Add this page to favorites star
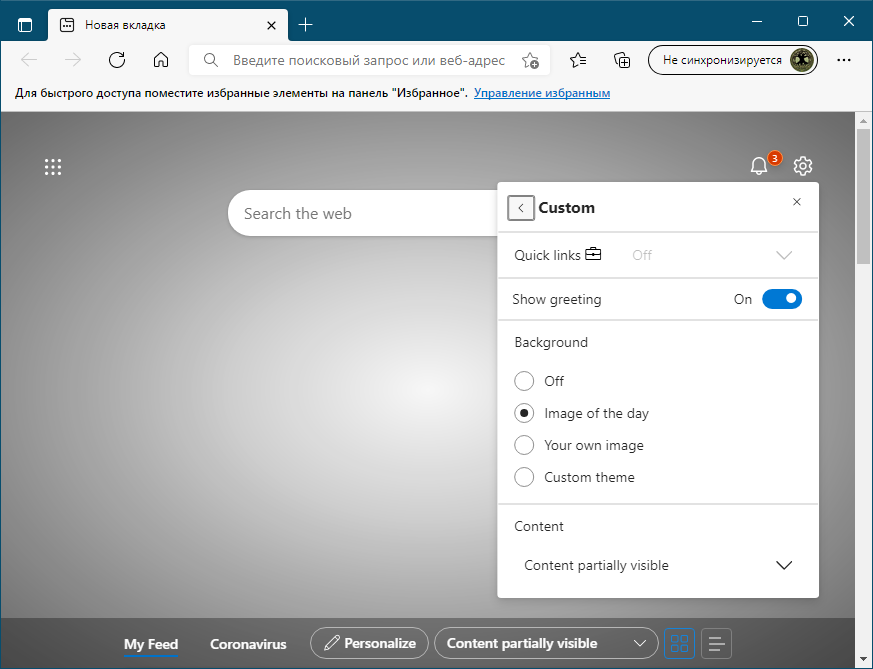The image size is (873, 669). [530, 60]
